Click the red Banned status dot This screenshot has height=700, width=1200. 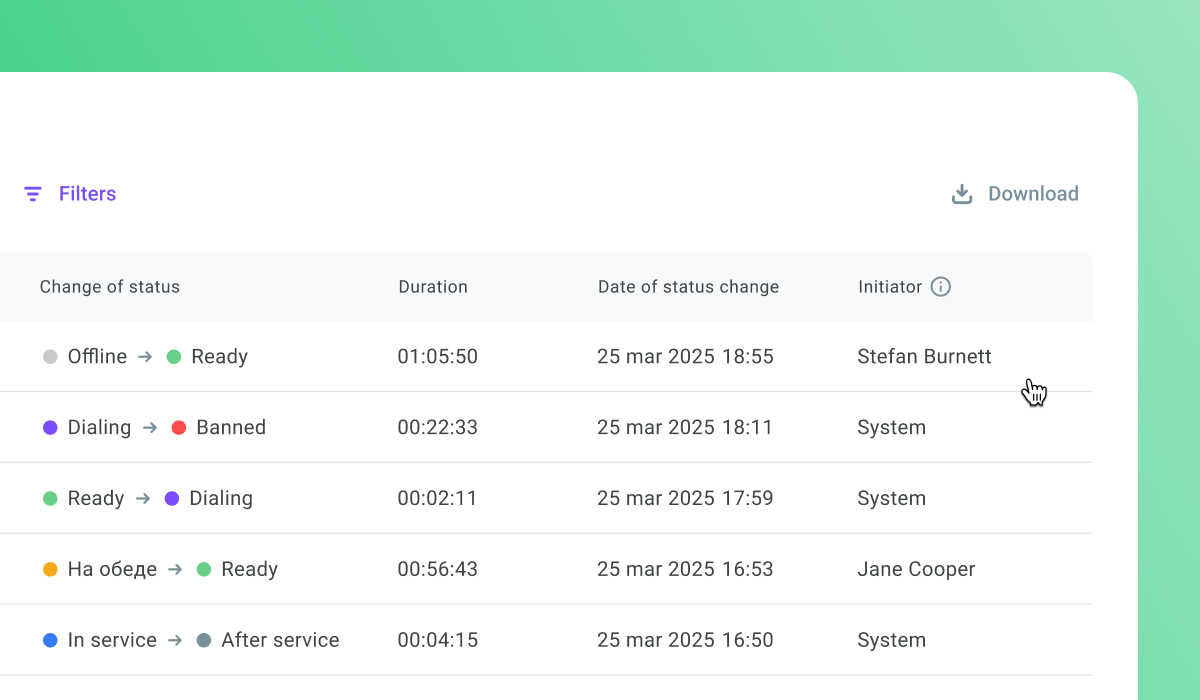click(x=179, y=428)
